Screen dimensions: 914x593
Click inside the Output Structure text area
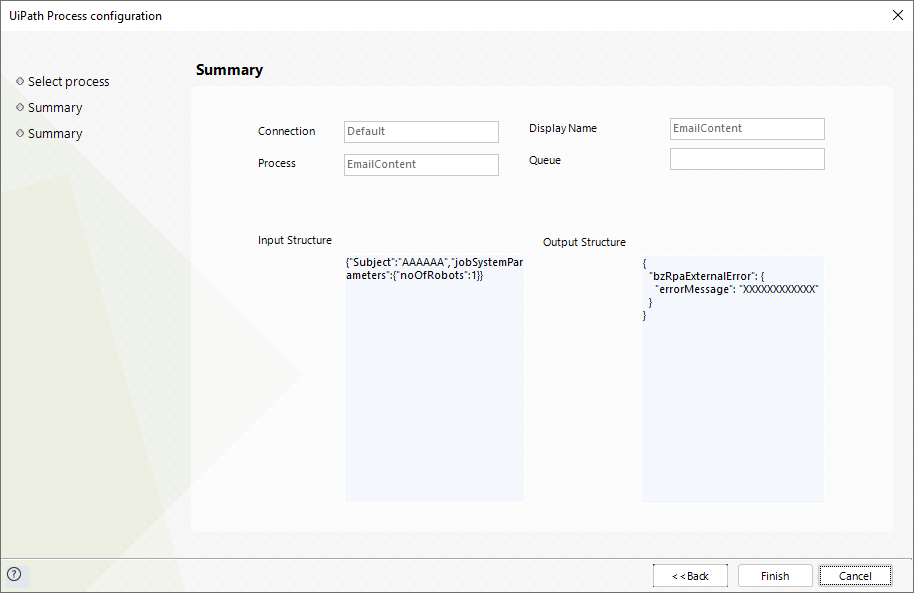tap(733, 379)
